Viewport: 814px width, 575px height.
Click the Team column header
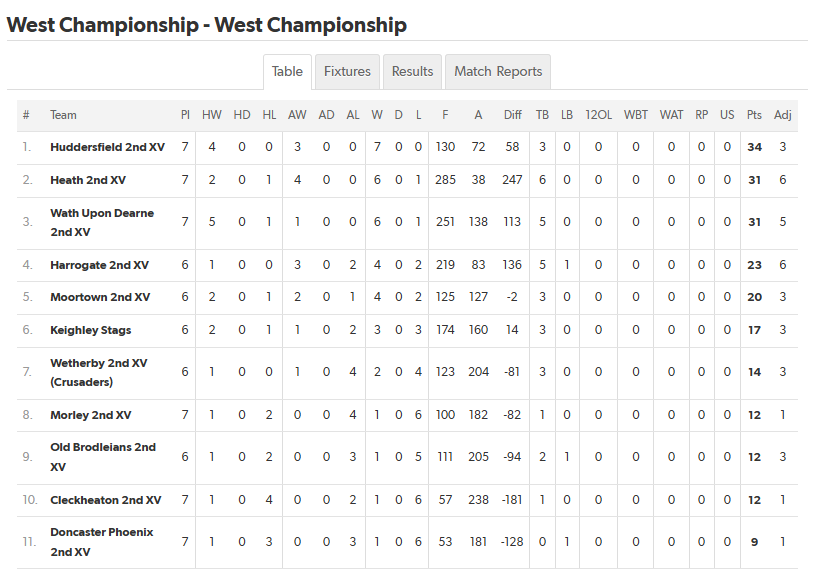[63, 115]
